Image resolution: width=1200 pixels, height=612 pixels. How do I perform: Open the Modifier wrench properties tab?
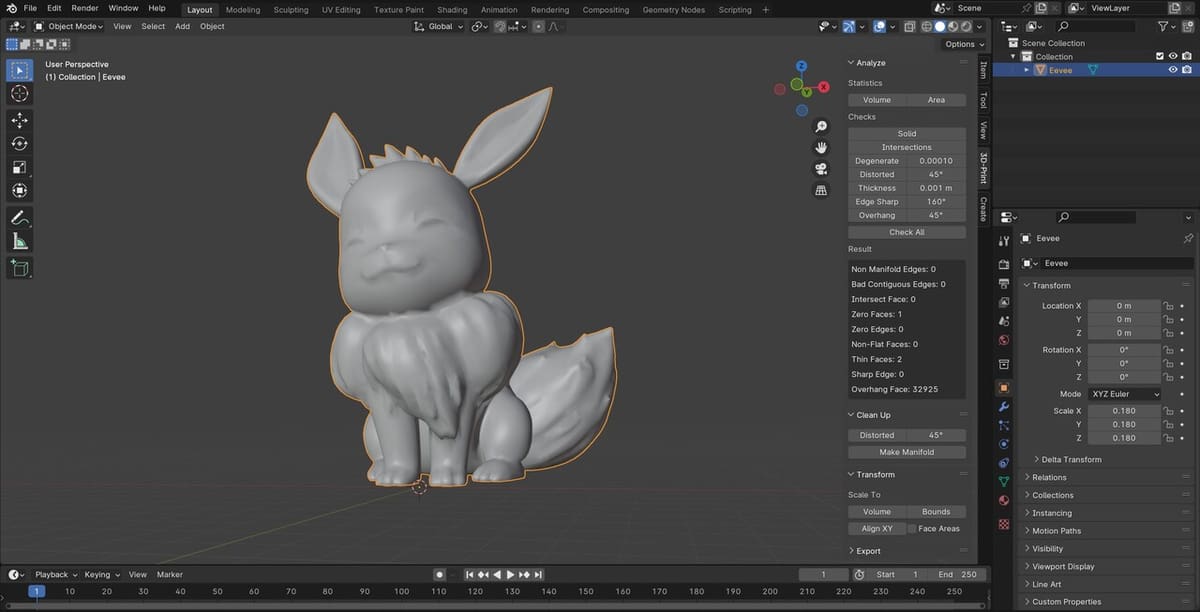pyautogui.click(x=1004, y=407)
